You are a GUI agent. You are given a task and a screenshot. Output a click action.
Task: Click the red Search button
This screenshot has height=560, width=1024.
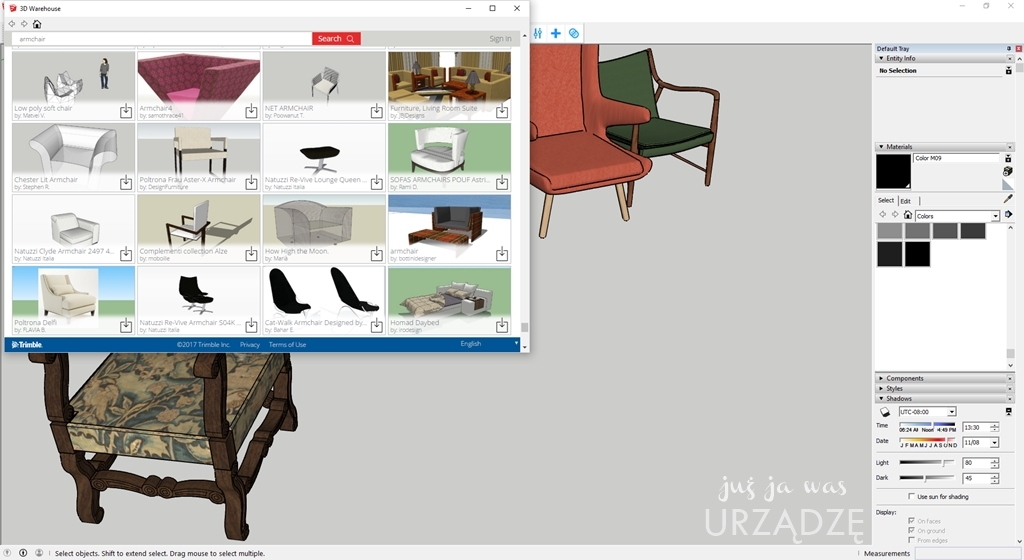pos(336,39)
